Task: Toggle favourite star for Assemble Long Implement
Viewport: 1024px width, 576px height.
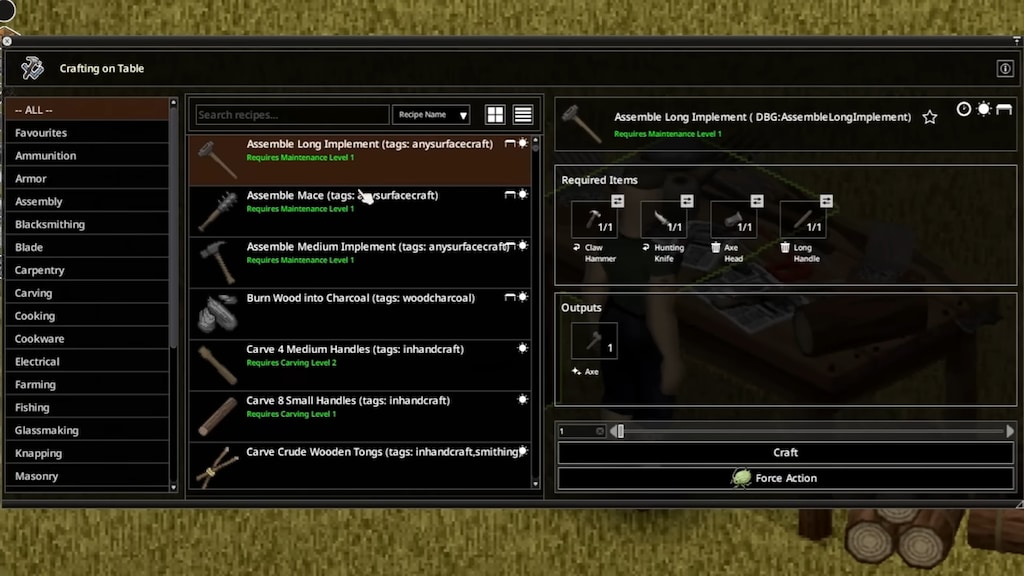Action: click(930, 117)
